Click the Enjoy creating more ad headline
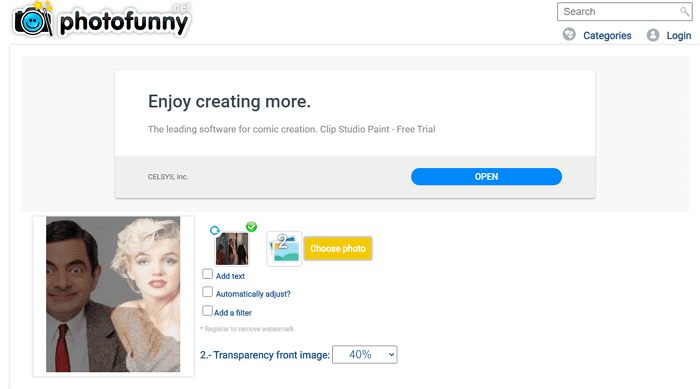 (229, 102)
